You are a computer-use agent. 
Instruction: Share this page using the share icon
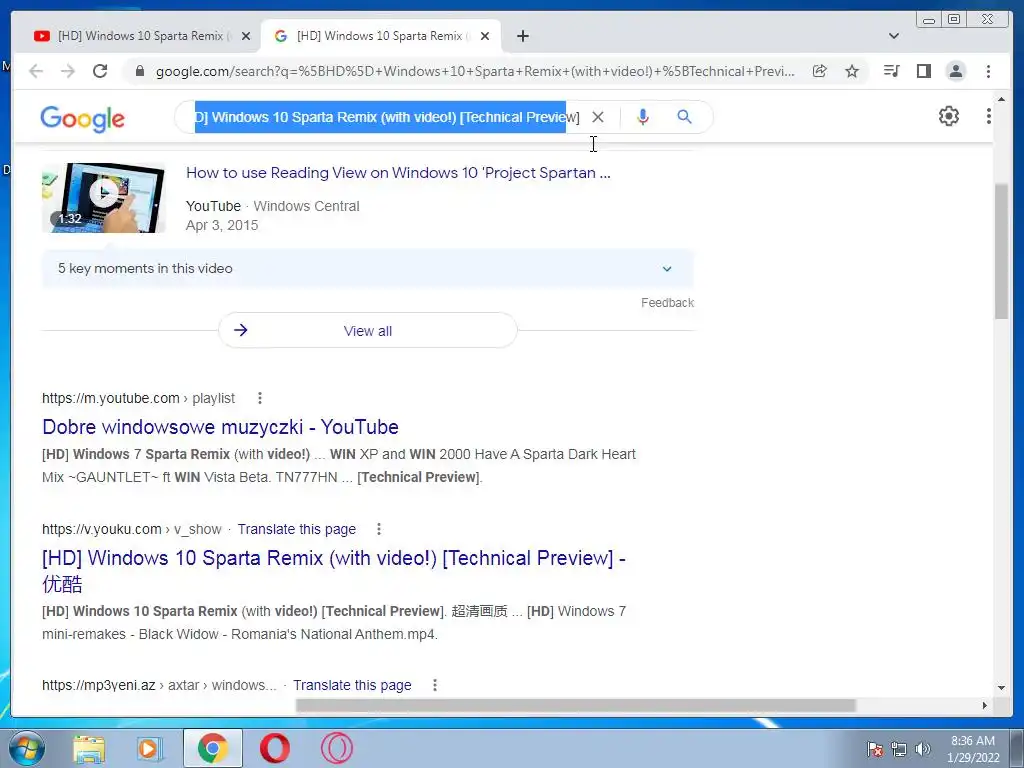pyautogui.click(x=820, y=71)
